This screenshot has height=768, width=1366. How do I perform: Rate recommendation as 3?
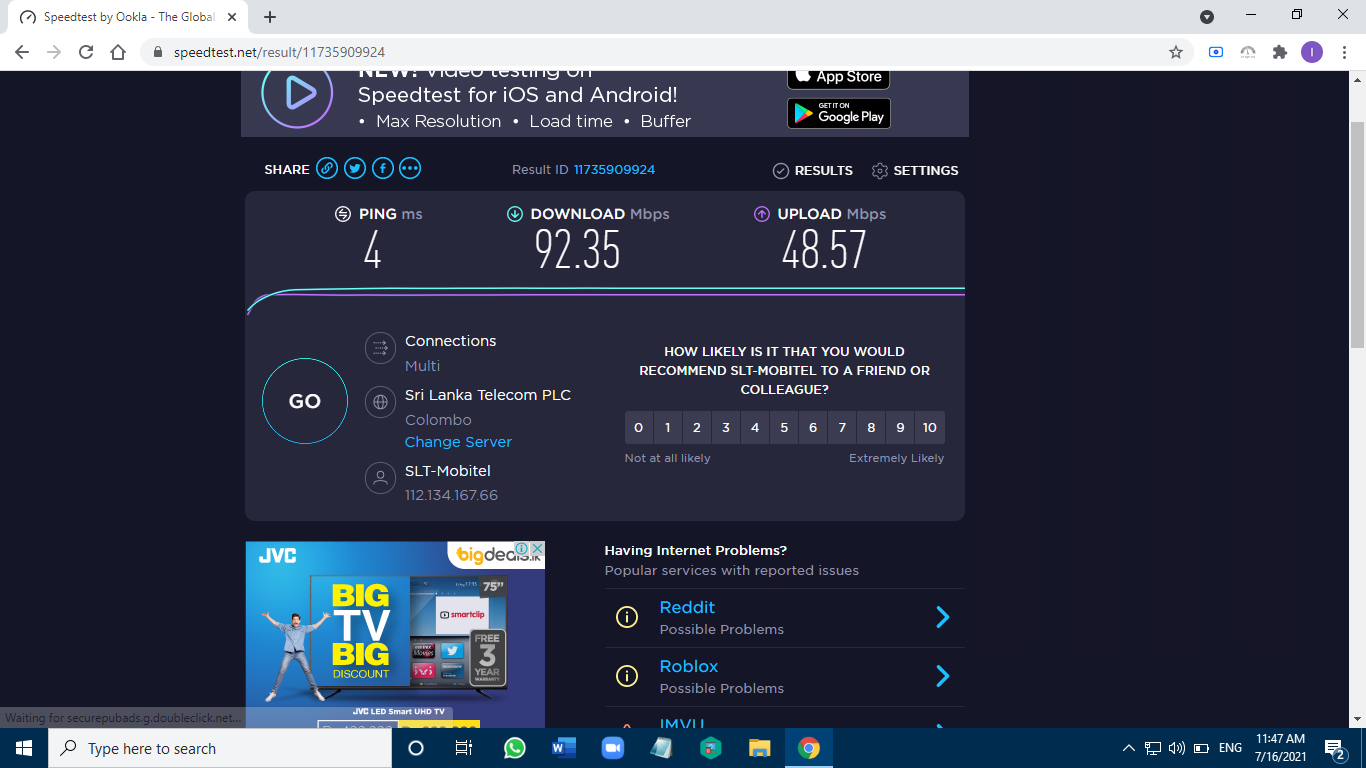pyautogui.click(x=726, y=428)
